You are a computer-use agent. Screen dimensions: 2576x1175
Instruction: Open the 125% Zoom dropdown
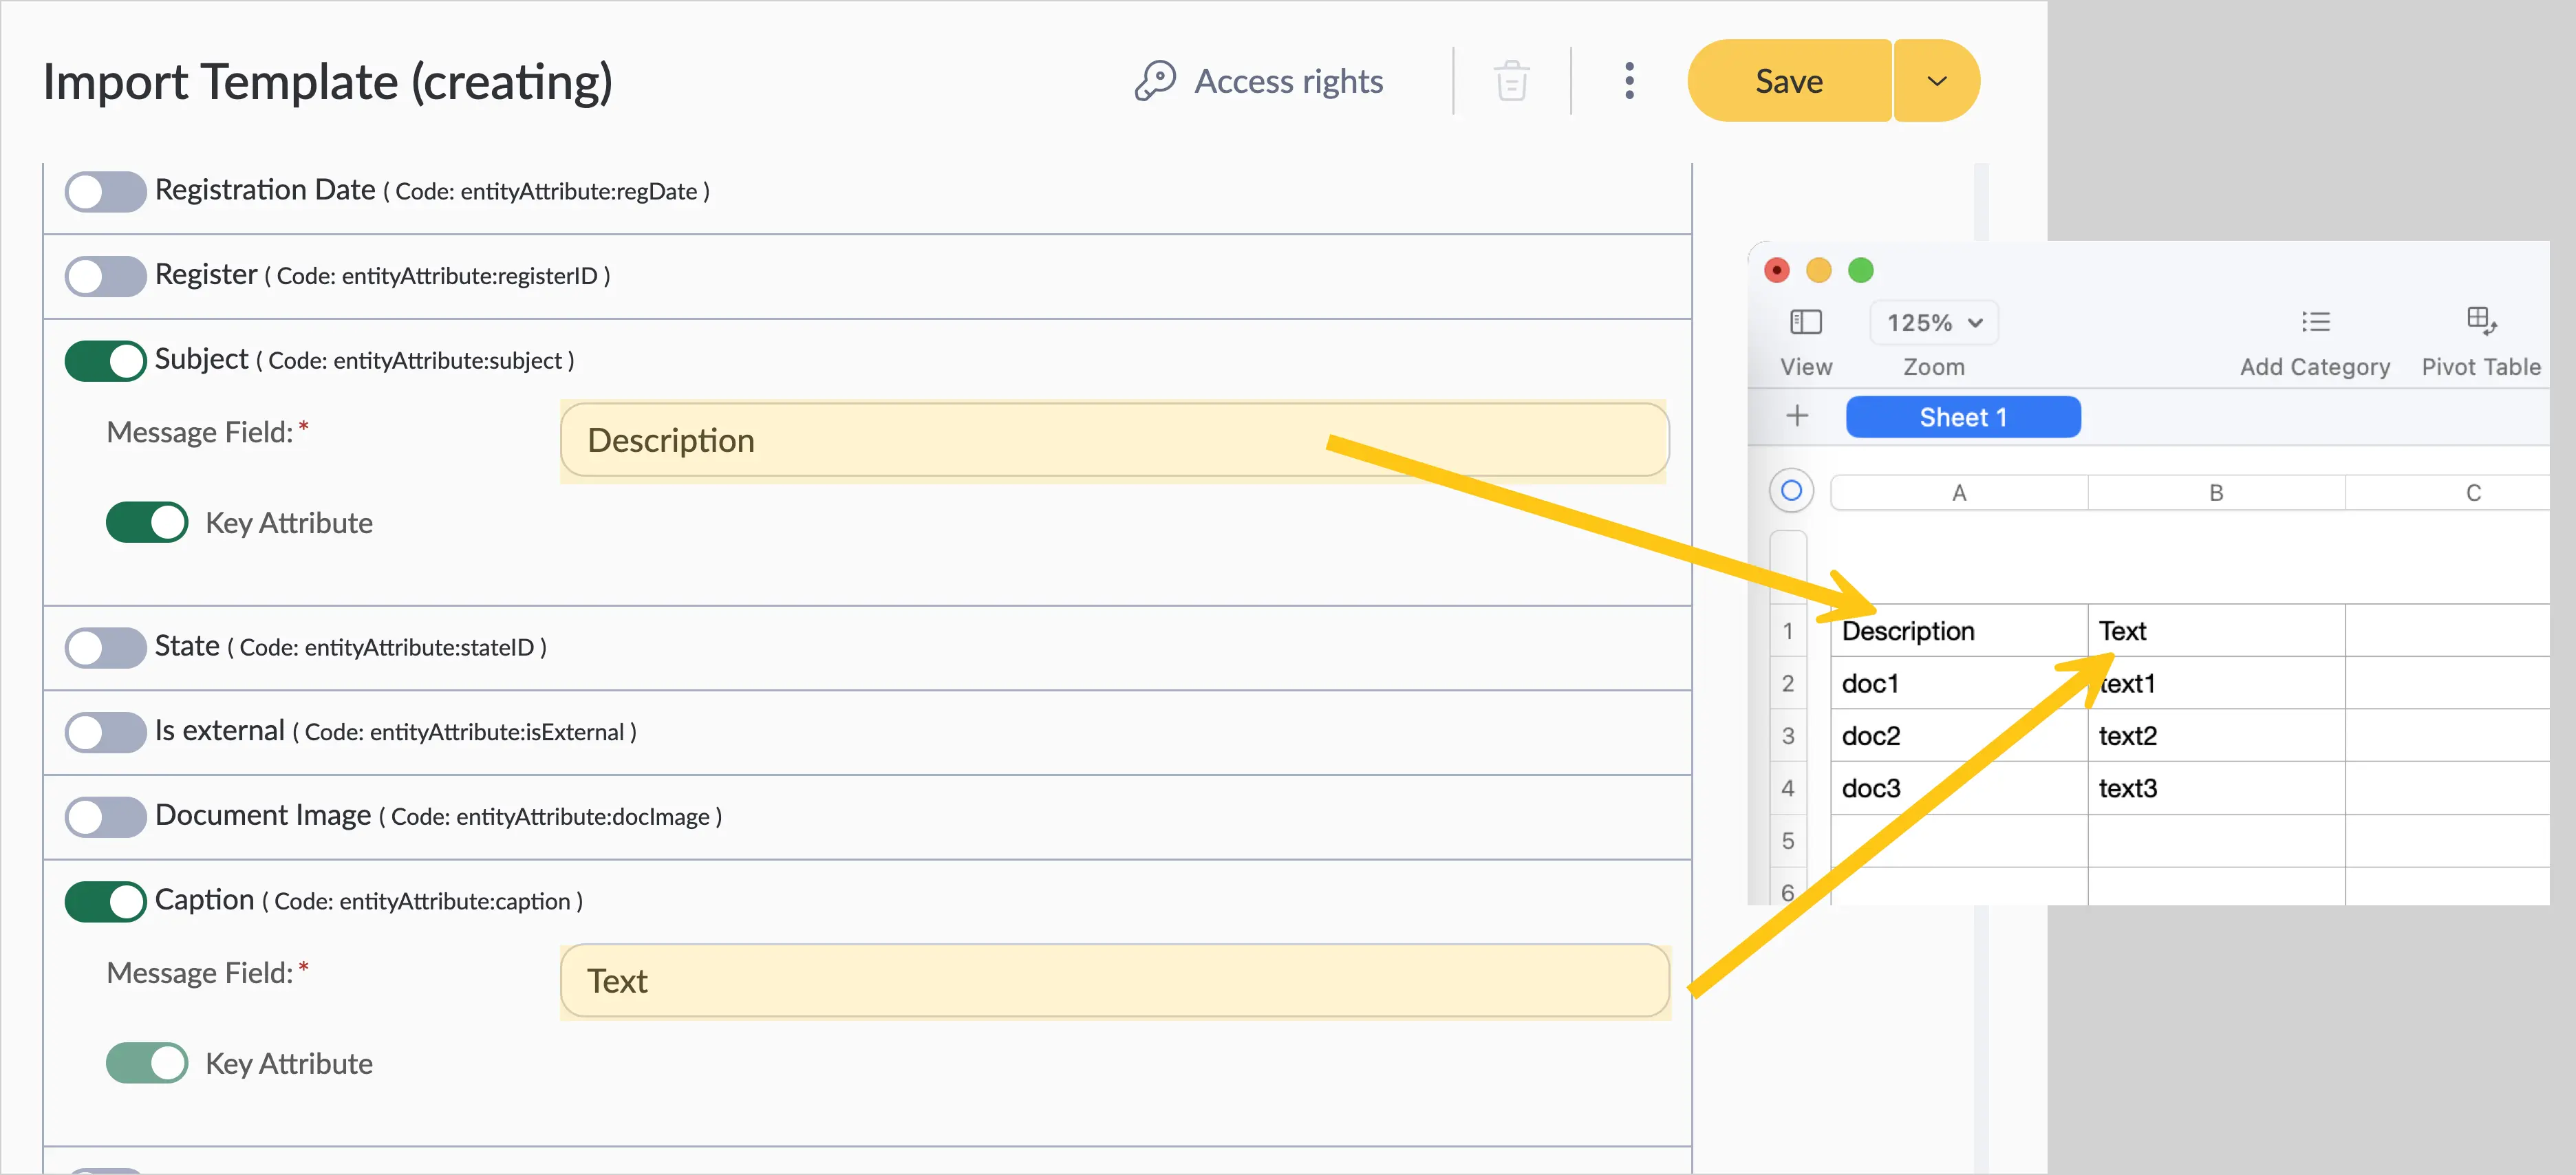pos(1934,323)
